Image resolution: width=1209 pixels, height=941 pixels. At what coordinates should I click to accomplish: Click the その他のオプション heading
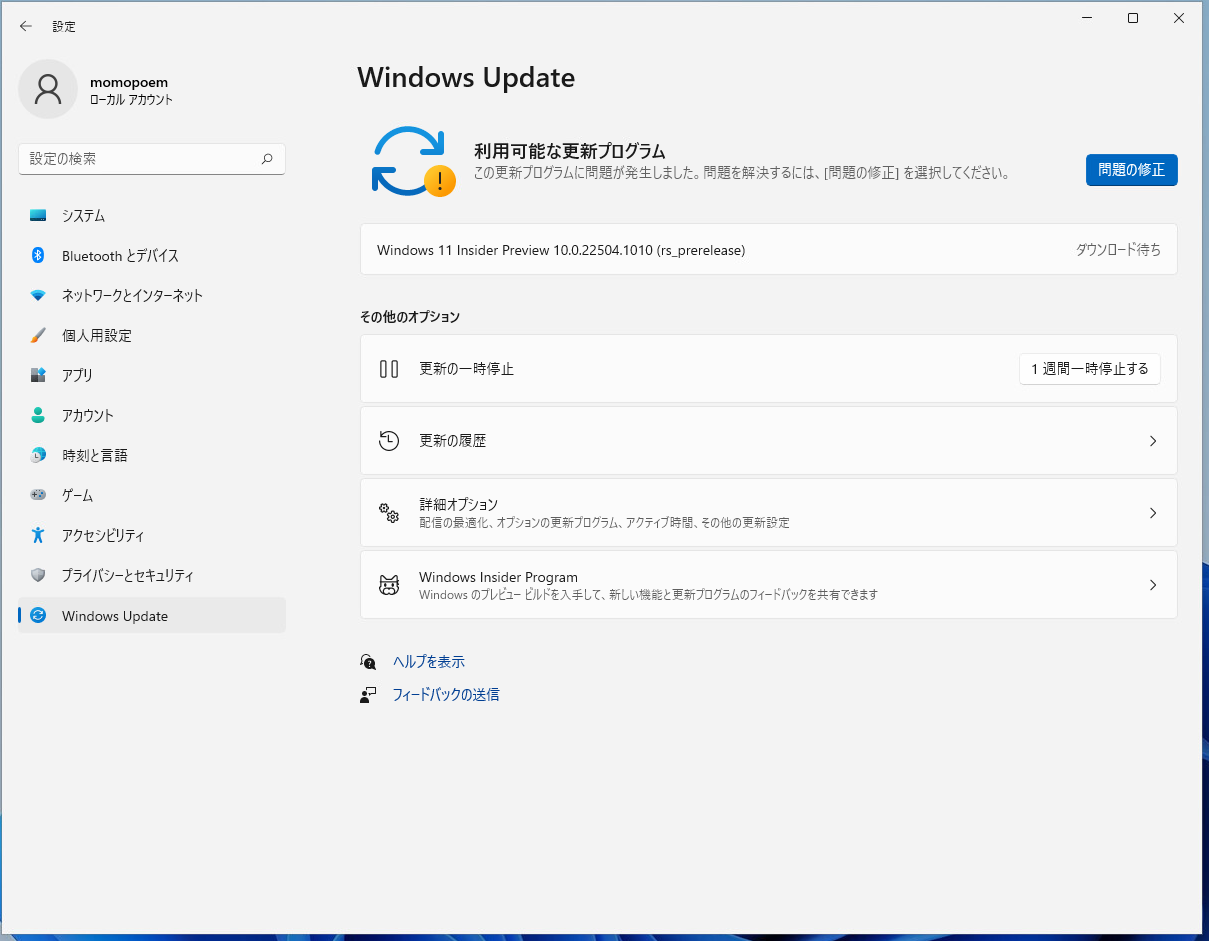[x=410, y=317]
